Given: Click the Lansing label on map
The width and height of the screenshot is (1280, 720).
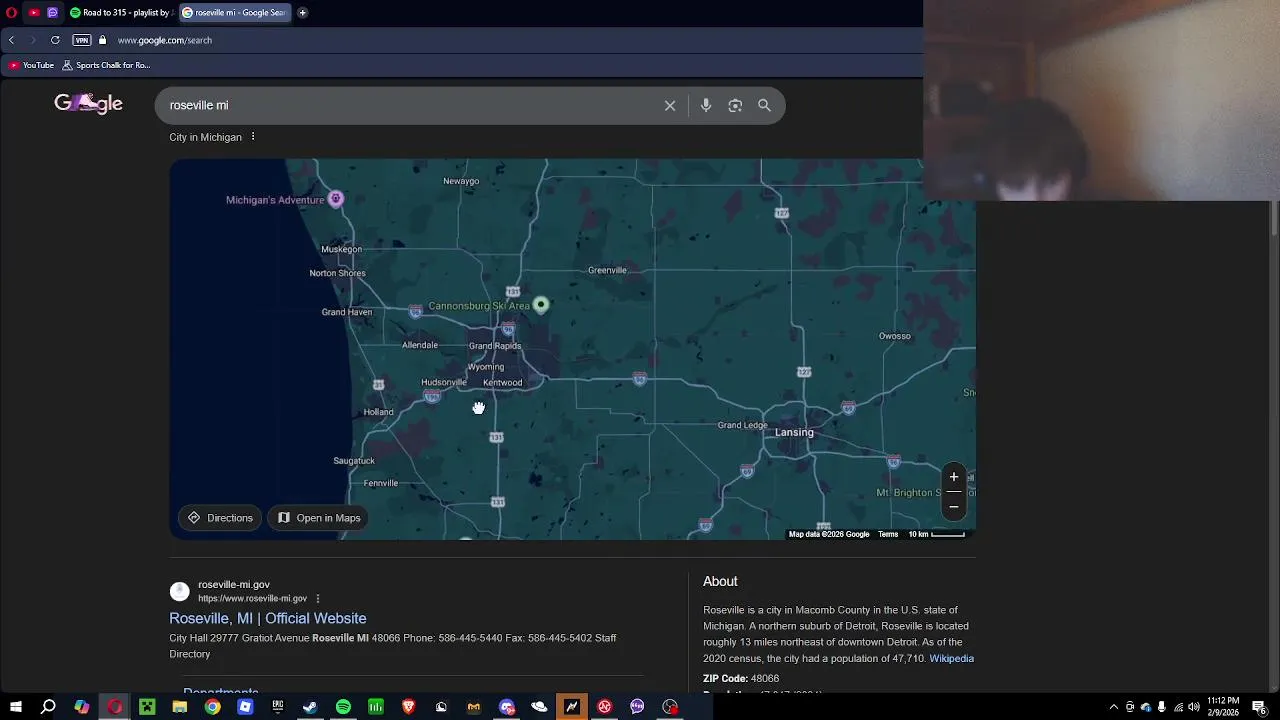Looking at the screenshot, I should point(794,432).
